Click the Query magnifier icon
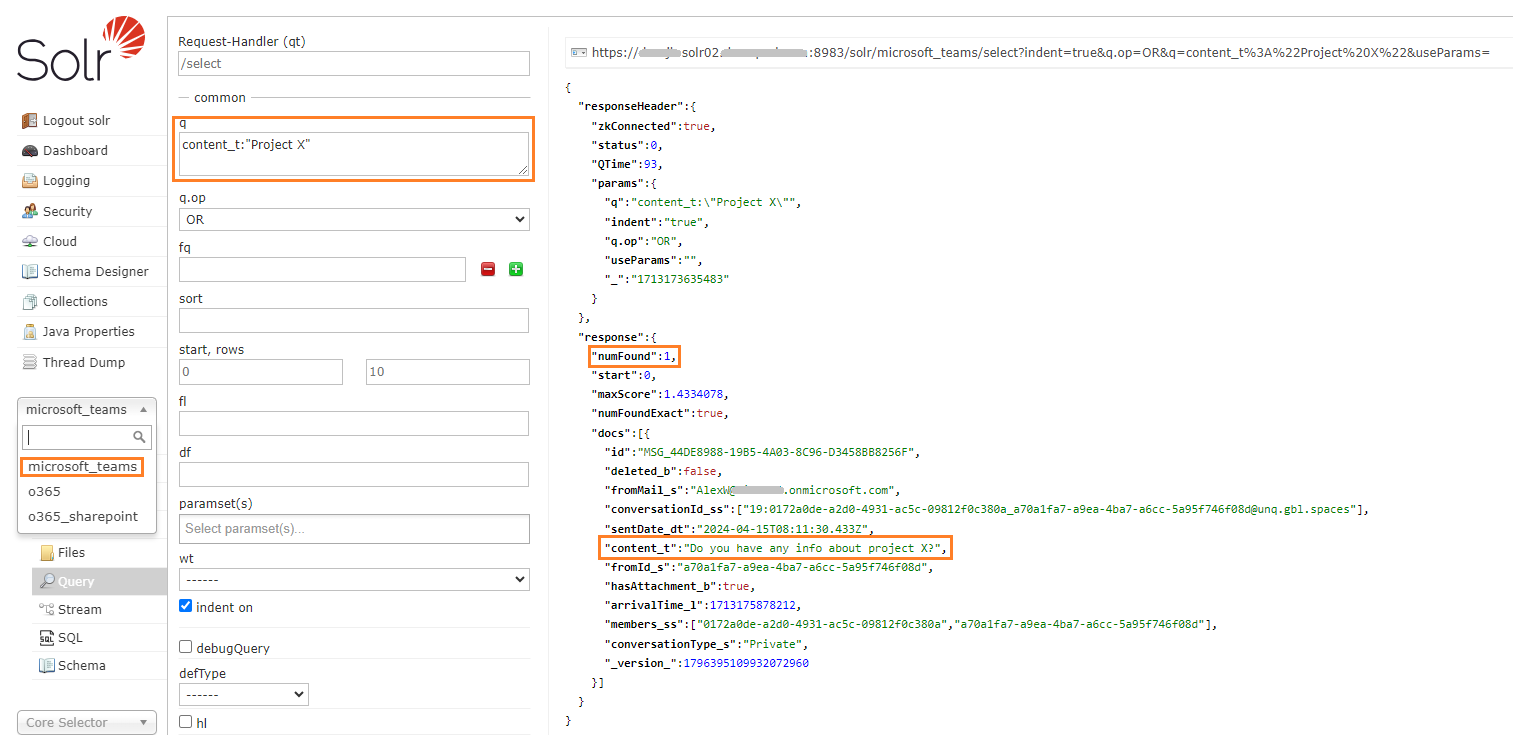This screenshot has height=735, width=1513. point(47,581)
